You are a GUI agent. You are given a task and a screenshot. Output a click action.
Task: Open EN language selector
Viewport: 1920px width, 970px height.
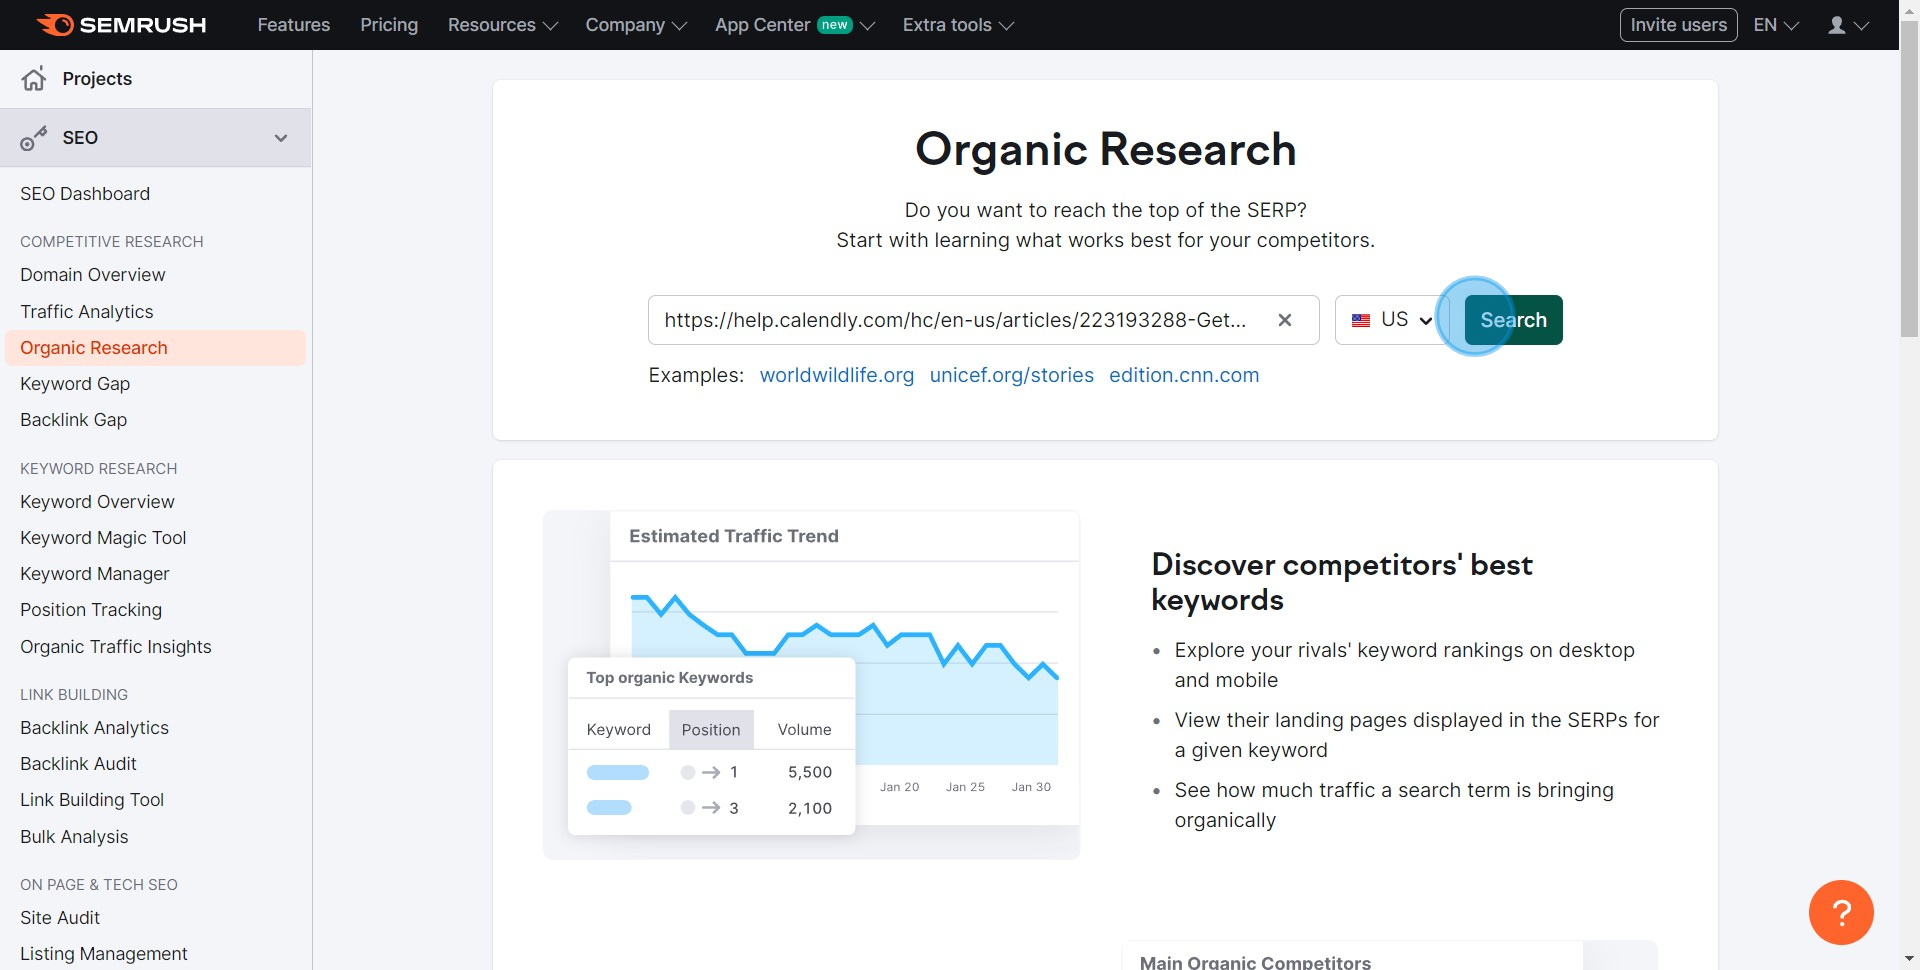point(1776,25)
